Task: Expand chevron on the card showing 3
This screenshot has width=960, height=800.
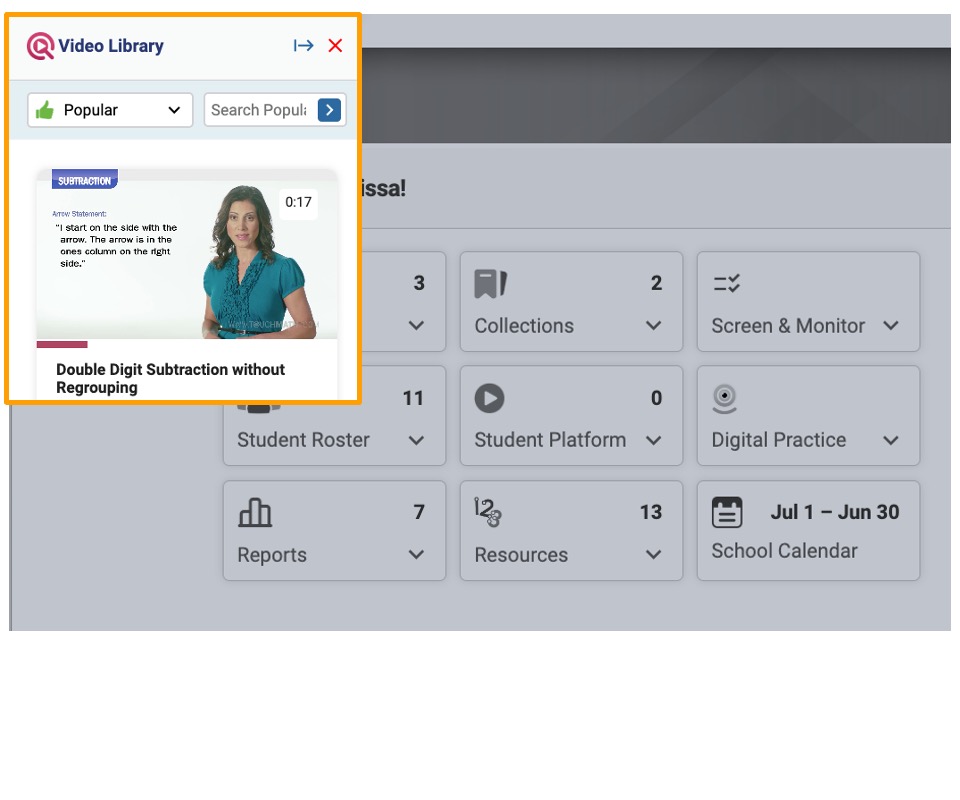Action: 416,326
